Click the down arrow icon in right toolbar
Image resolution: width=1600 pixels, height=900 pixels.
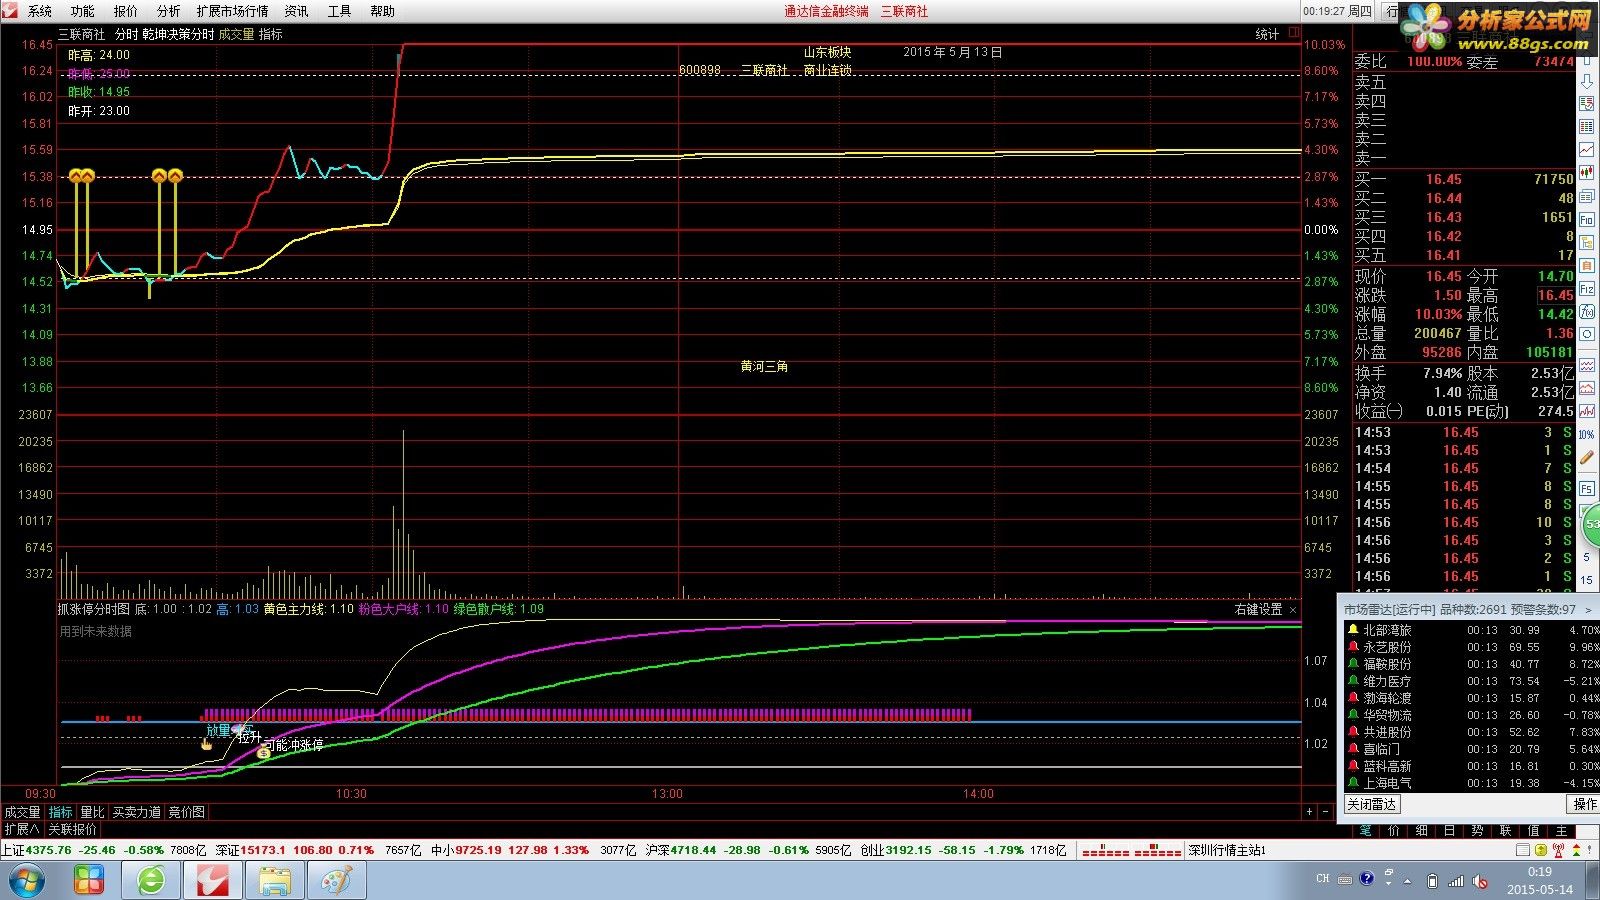pos(1587,82)
